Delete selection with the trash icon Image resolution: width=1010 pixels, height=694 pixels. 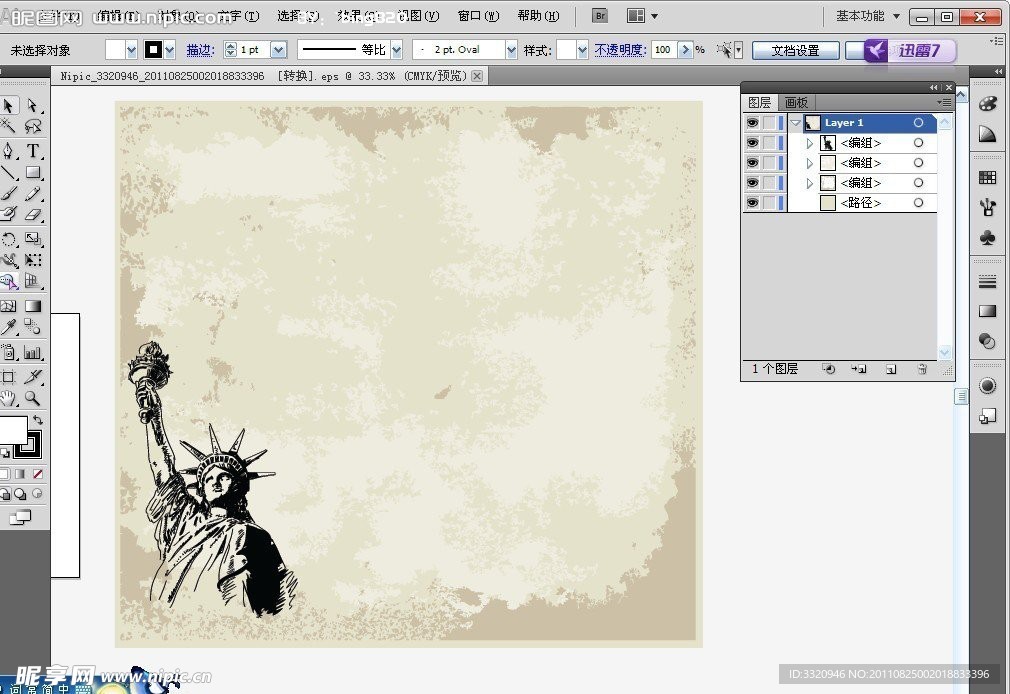click(922, 369)
